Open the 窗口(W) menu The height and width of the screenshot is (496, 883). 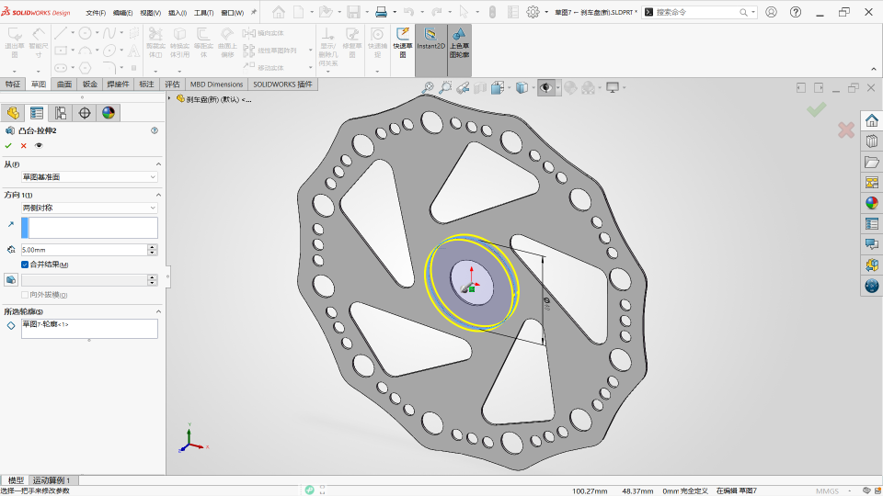(232, 12)
